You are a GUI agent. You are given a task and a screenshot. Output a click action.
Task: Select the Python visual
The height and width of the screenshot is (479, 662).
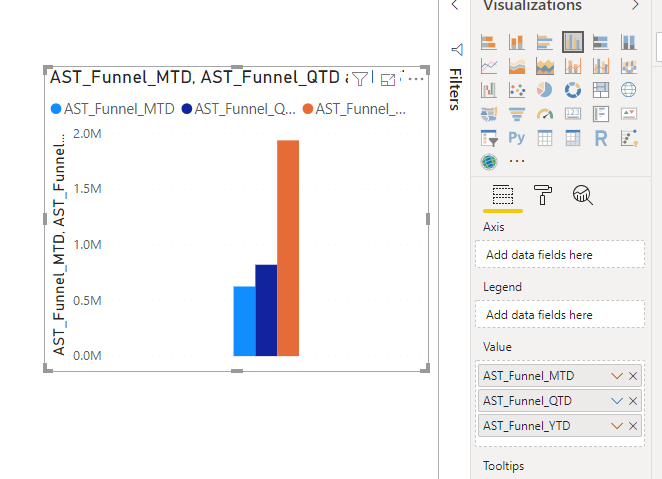(x=517, y=138)
